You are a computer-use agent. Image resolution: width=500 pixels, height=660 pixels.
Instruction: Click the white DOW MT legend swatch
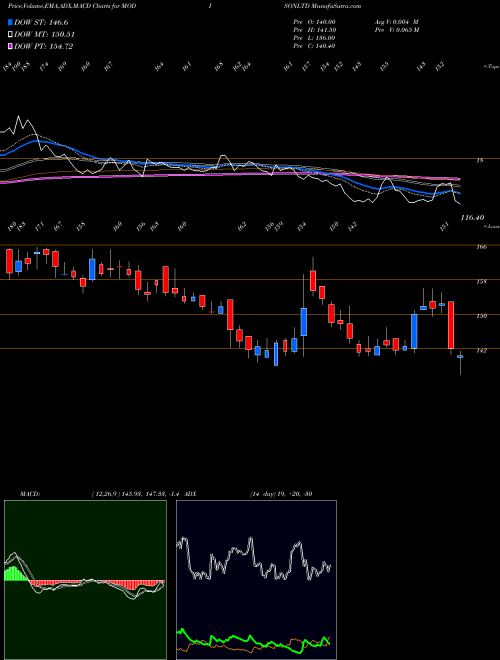tap(10, 34)
